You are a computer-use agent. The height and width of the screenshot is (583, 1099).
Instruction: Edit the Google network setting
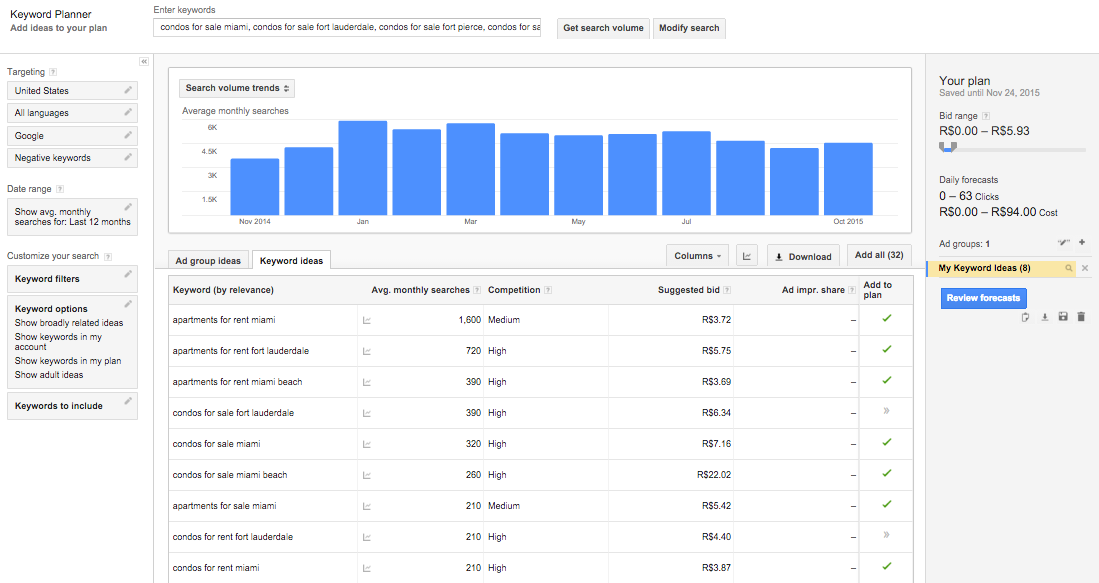(x=128, y=135)
